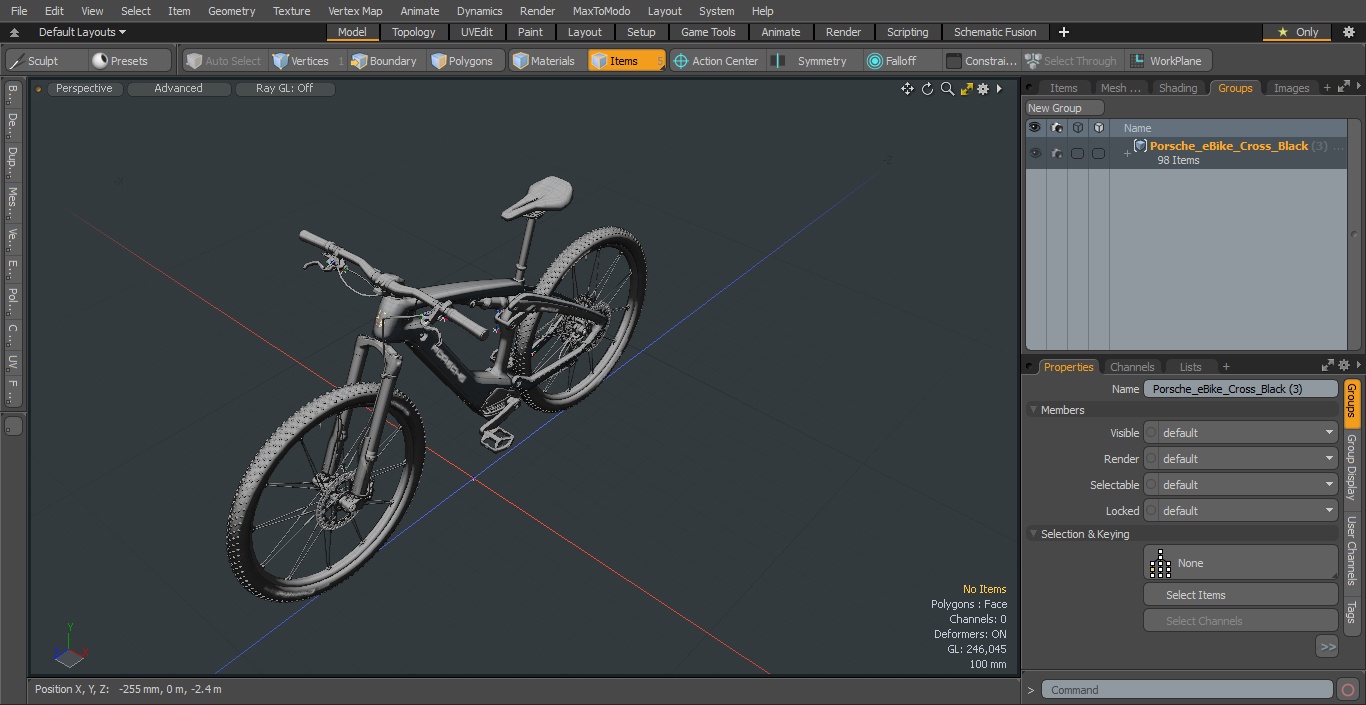Toggle the Locked channel circle
The height and width of the screenshot is (705, 1366).
(x=1151, y=511)
